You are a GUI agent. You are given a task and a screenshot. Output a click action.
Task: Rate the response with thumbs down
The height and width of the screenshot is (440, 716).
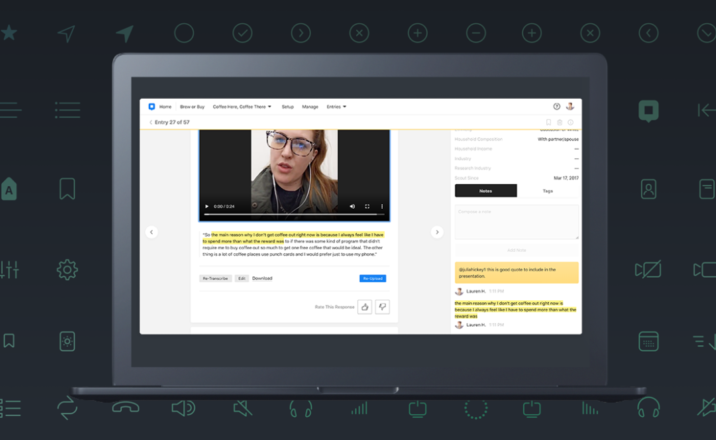coord(382,307)
